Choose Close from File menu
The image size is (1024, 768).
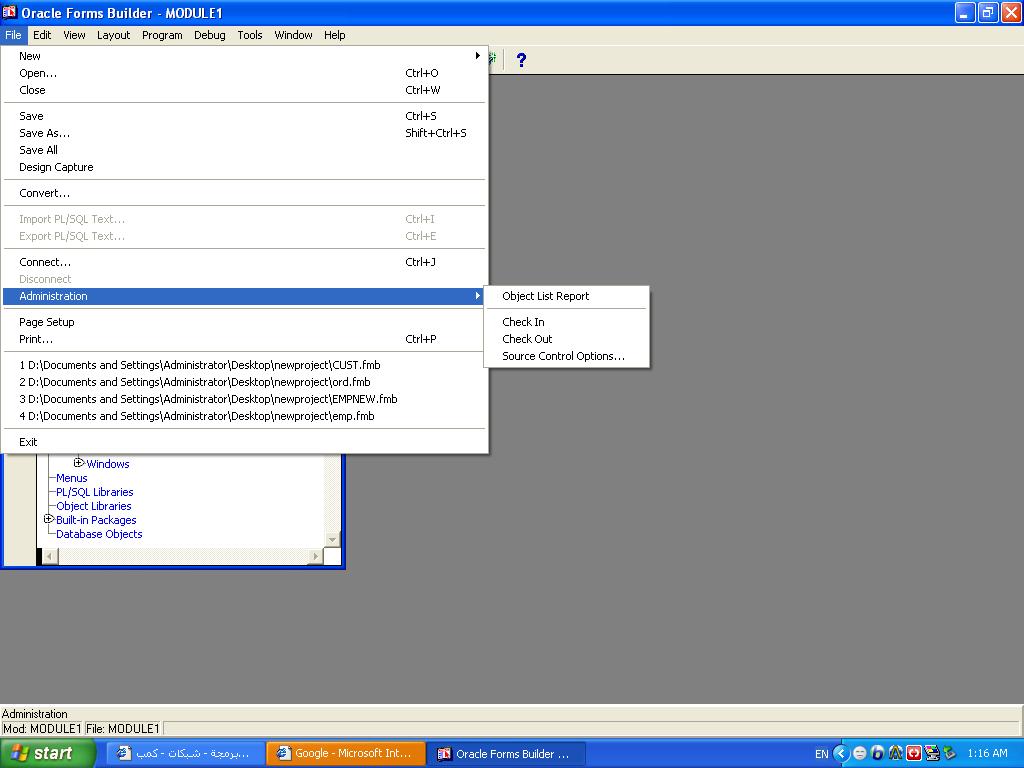click(x=245, y=90)
